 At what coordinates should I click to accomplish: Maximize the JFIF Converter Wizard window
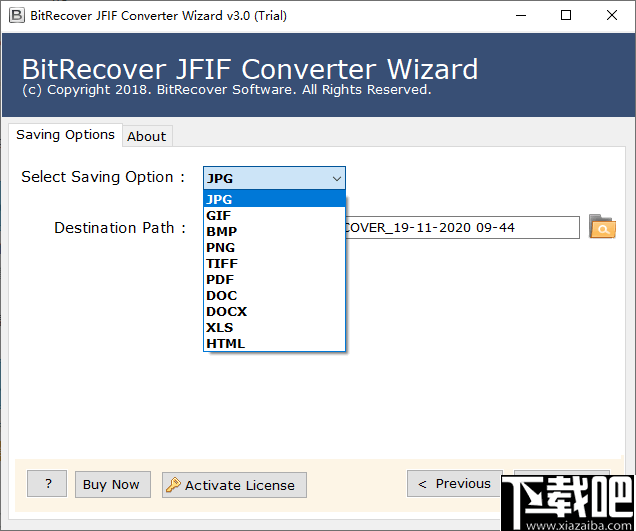coord(566,15)
